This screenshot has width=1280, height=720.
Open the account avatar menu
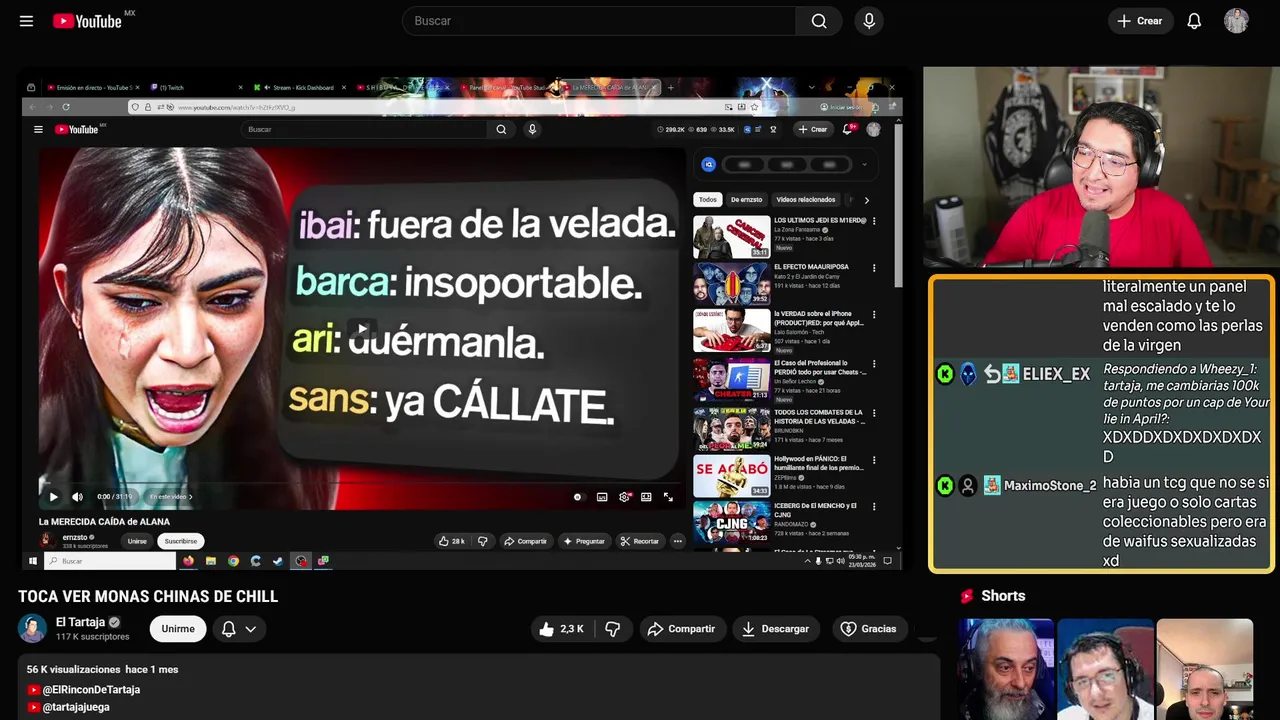(1236, 21)
